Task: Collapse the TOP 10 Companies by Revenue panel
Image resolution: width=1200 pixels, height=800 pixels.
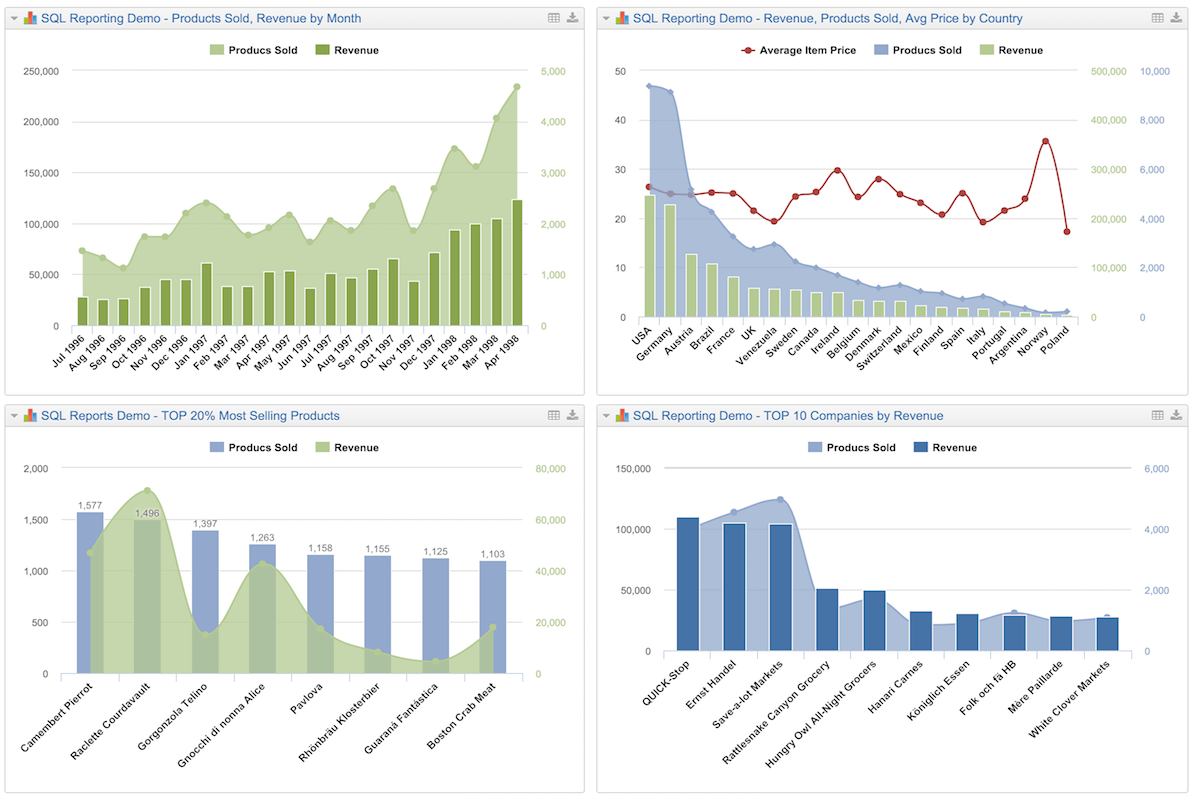Action: coord(607,415)
